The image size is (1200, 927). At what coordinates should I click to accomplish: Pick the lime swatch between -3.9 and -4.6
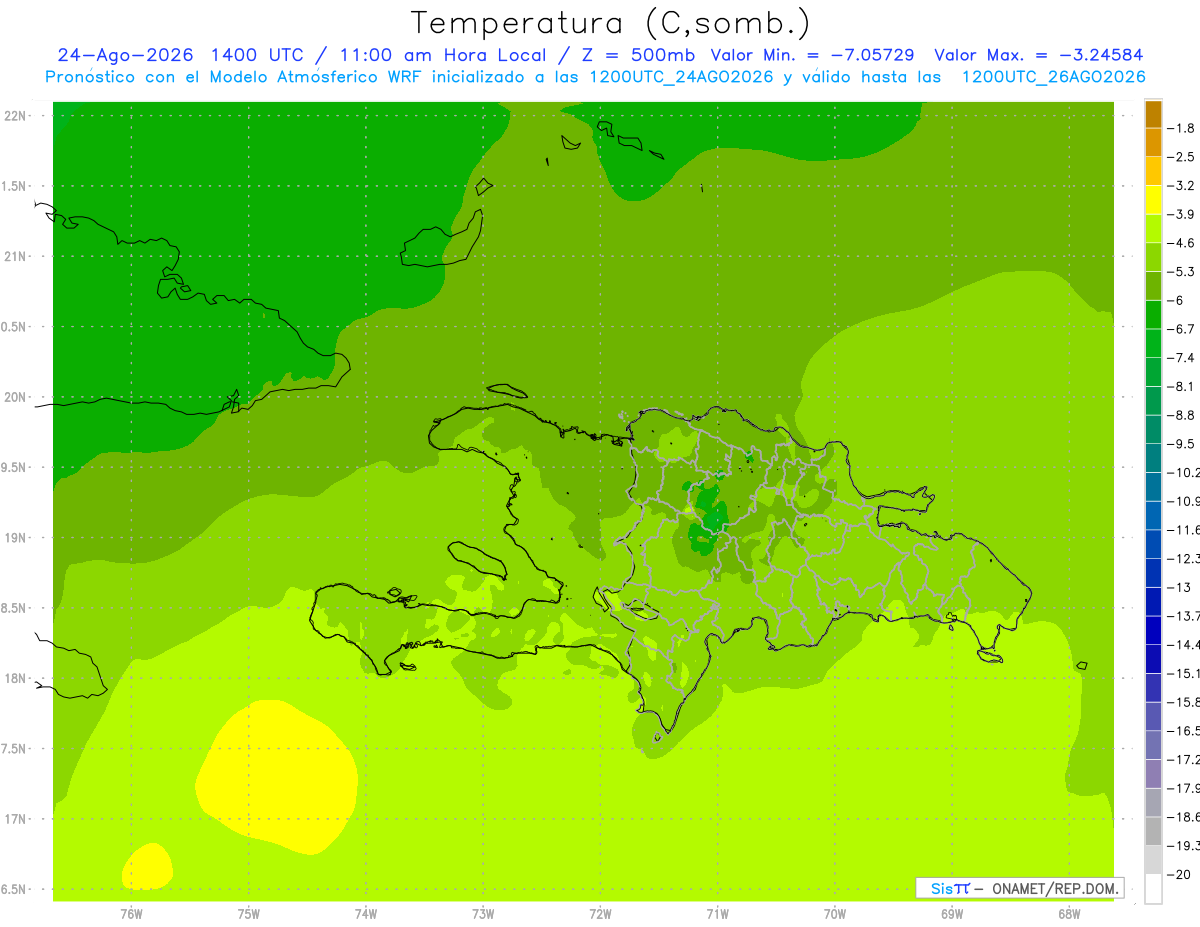pyautogui.click(x=1153, y=229)
